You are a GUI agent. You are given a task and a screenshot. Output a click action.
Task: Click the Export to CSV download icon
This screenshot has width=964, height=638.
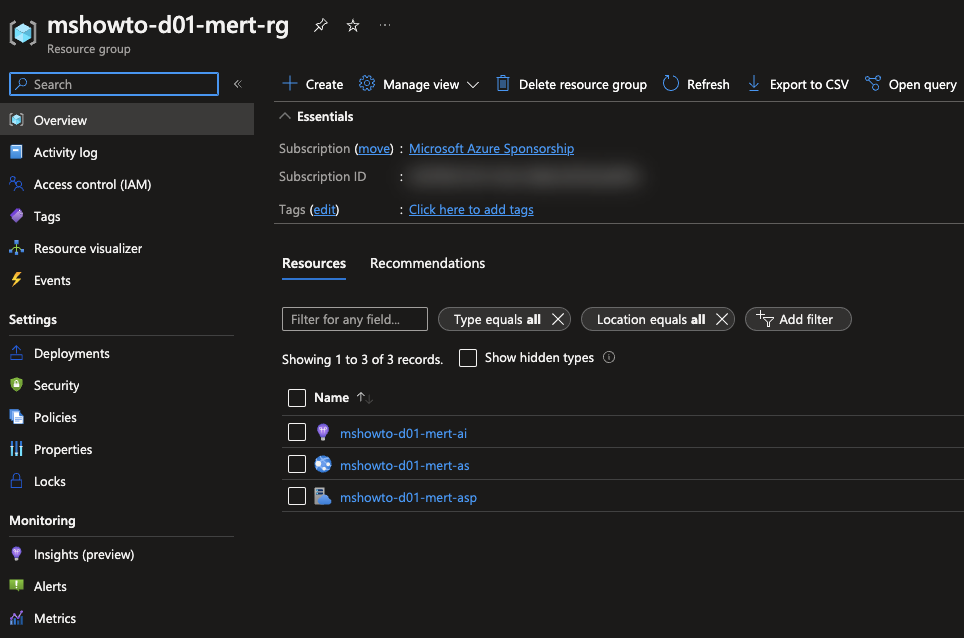pos(754,84)
